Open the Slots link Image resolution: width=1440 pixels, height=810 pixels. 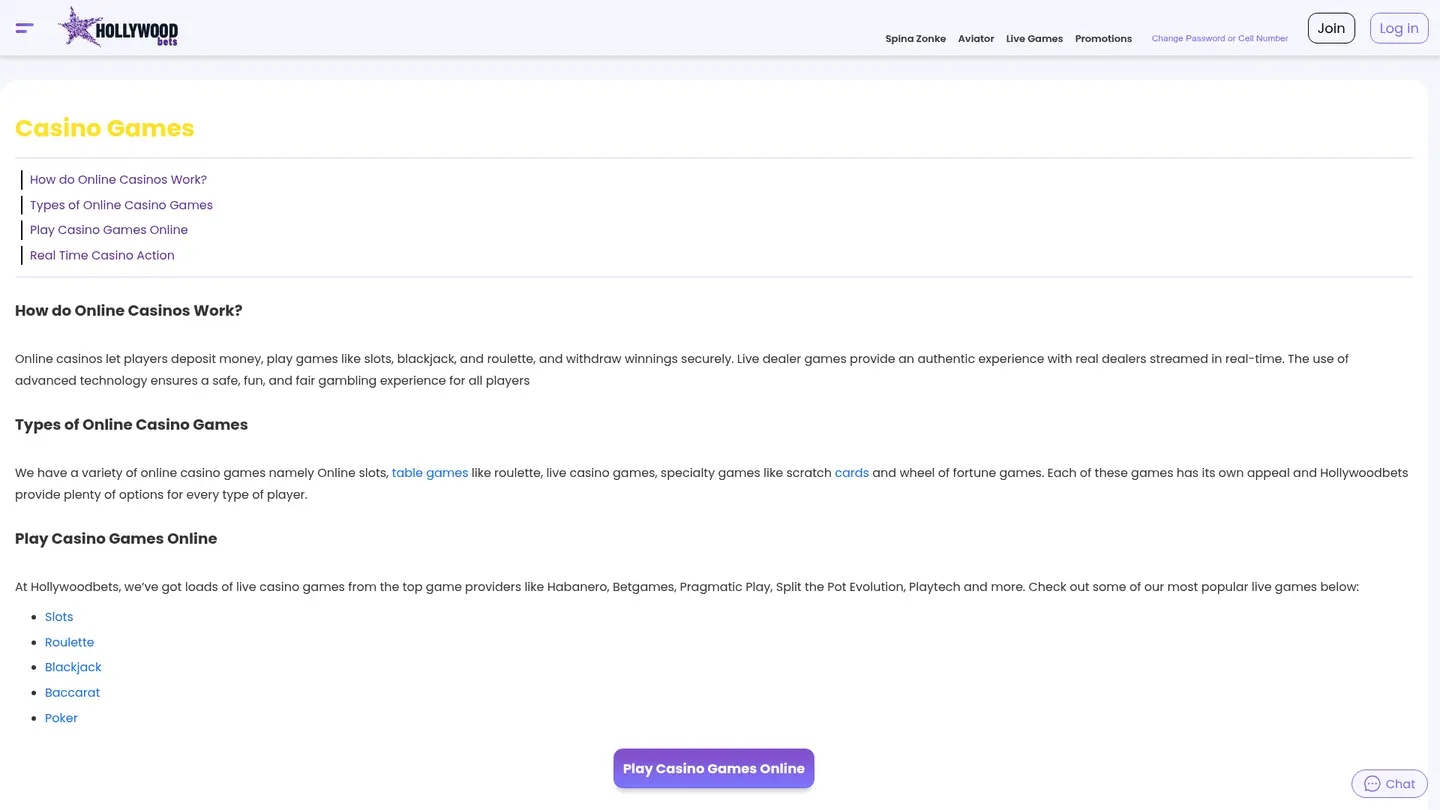pos(59,617)
